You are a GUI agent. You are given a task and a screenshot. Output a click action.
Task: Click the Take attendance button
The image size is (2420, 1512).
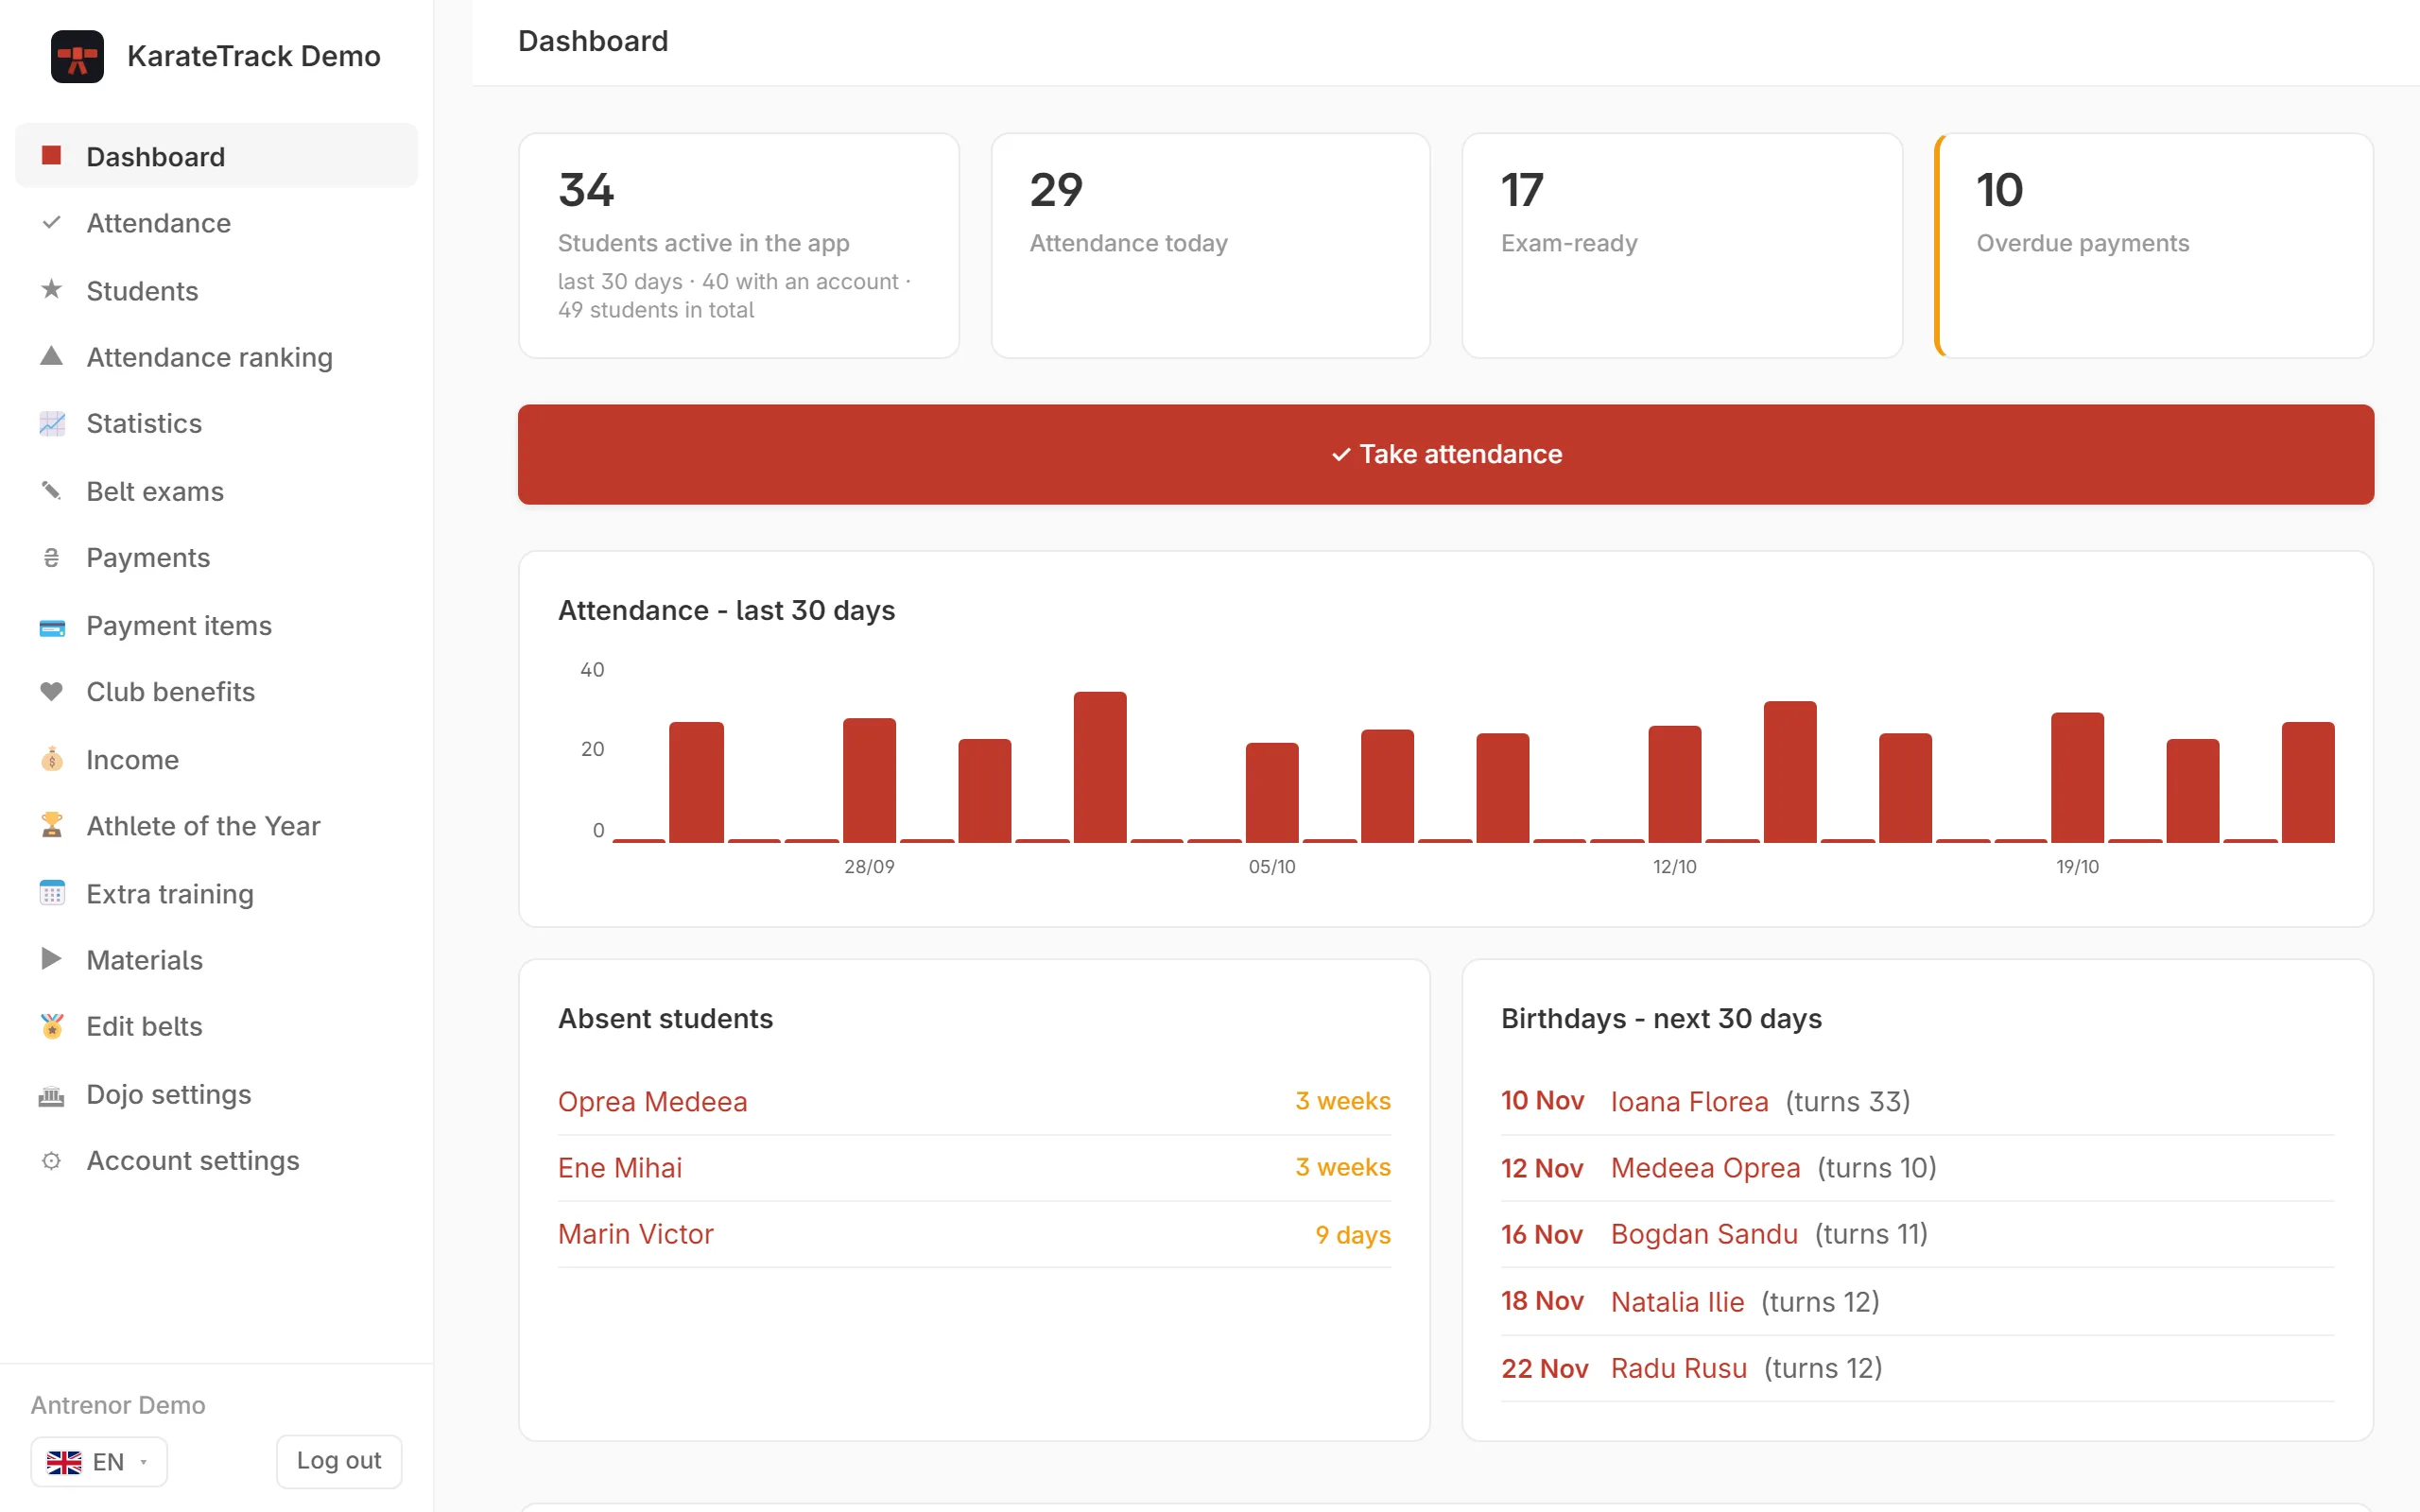click(x=1445, y=454)
